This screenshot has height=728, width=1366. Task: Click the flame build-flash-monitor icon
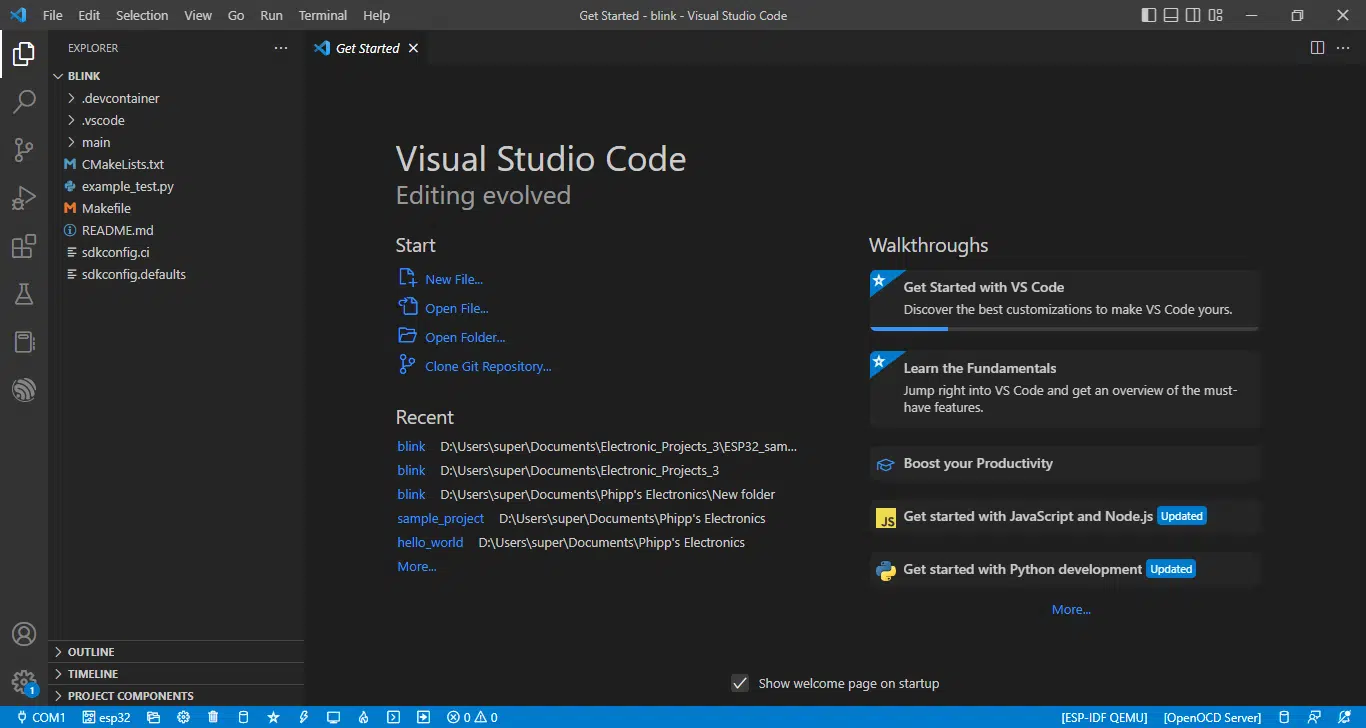pos(364,717)
